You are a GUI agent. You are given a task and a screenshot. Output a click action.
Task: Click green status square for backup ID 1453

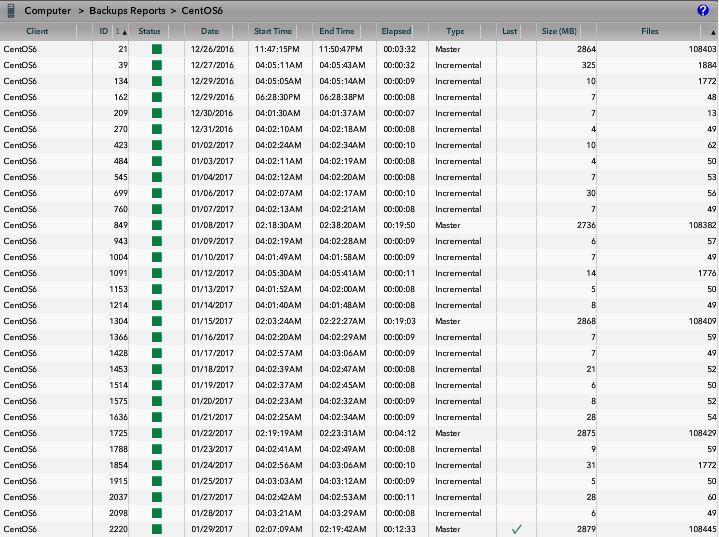point(157,369)
